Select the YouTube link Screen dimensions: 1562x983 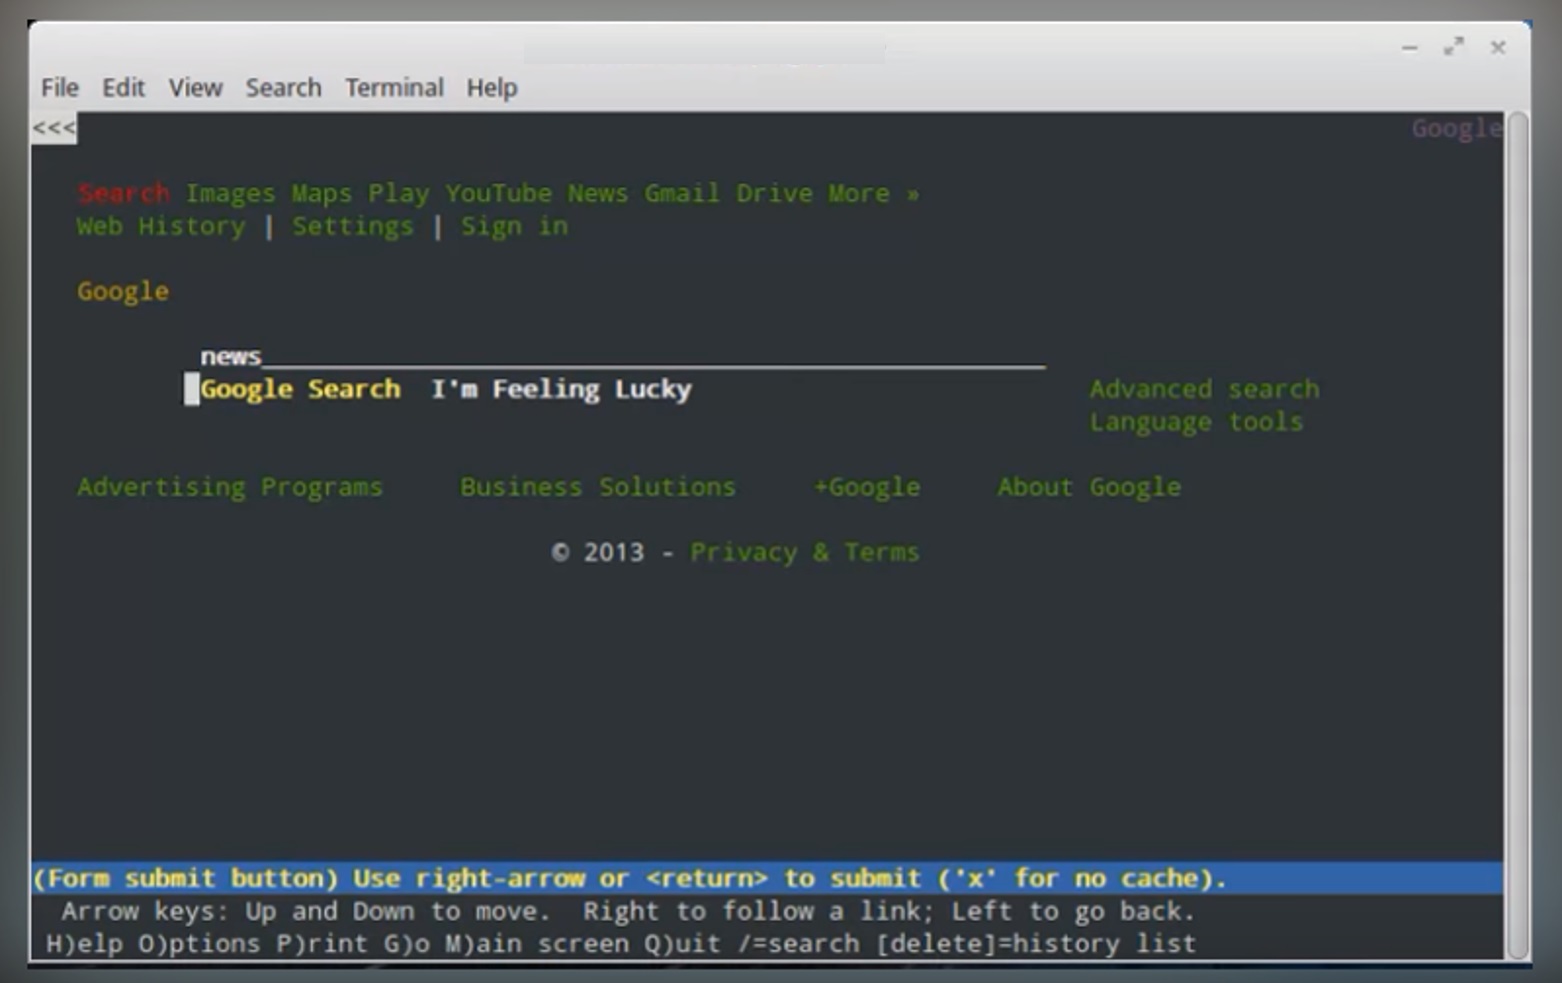498,193
